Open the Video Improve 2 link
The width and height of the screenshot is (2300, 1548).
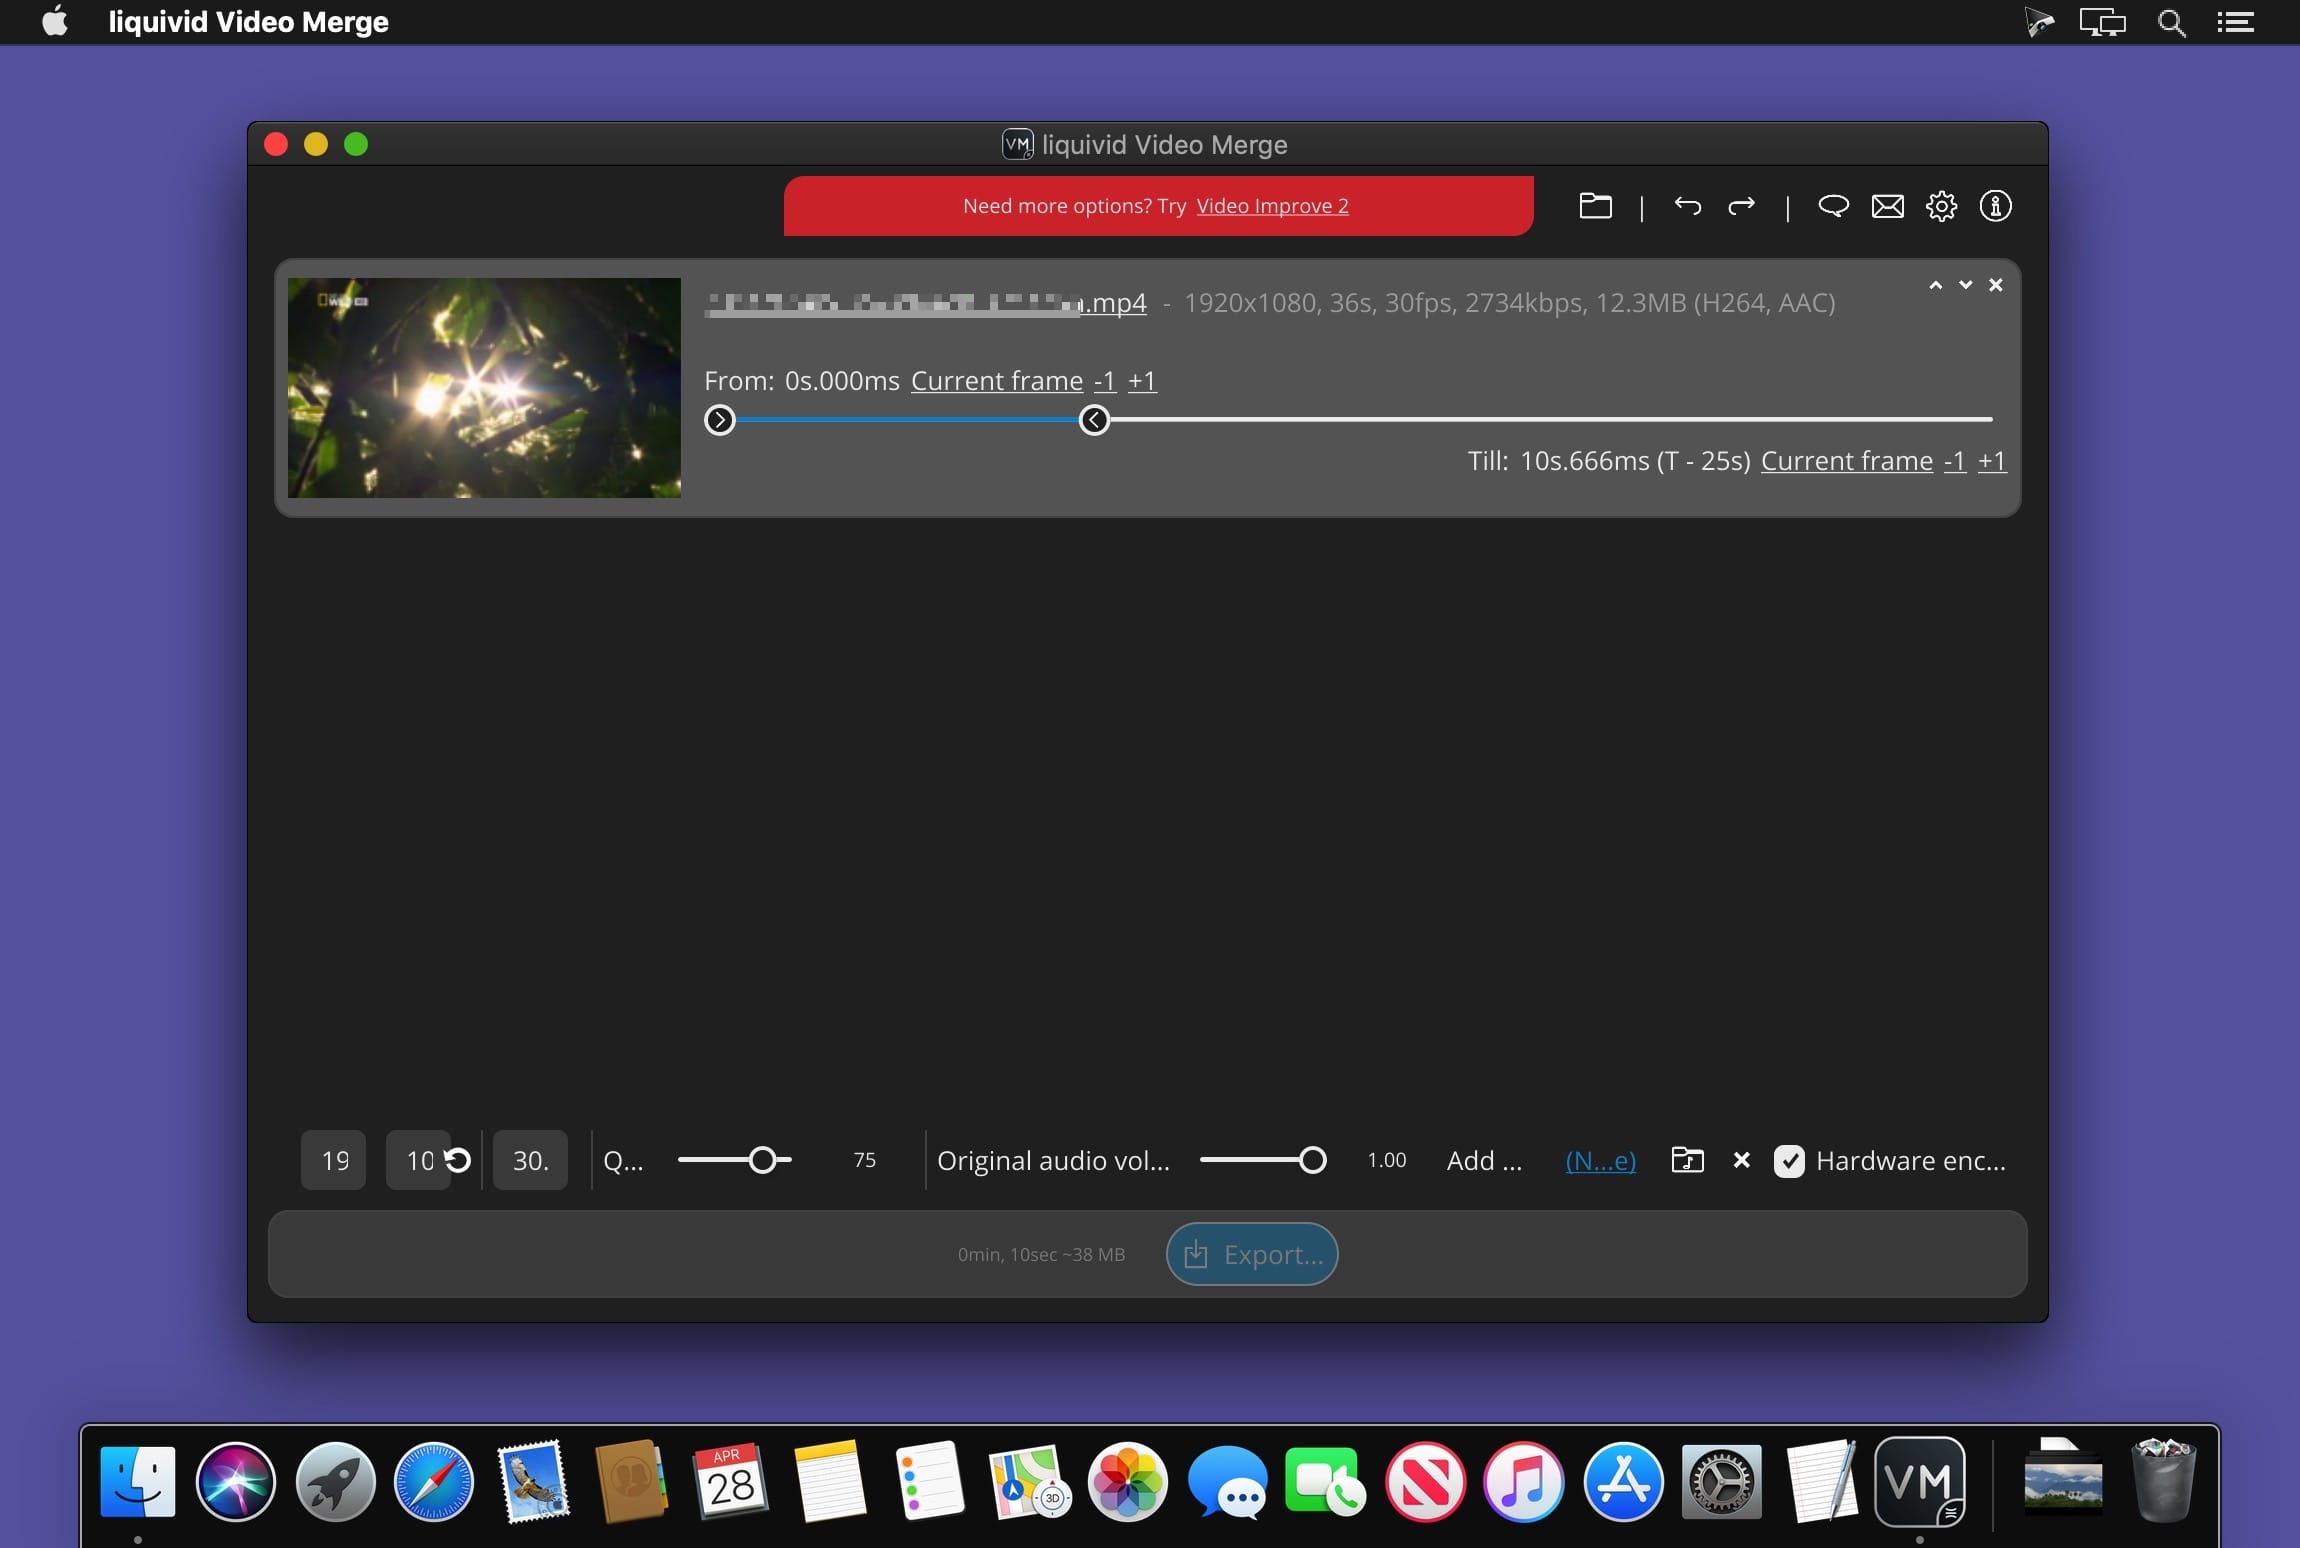tap(1272, 206)
